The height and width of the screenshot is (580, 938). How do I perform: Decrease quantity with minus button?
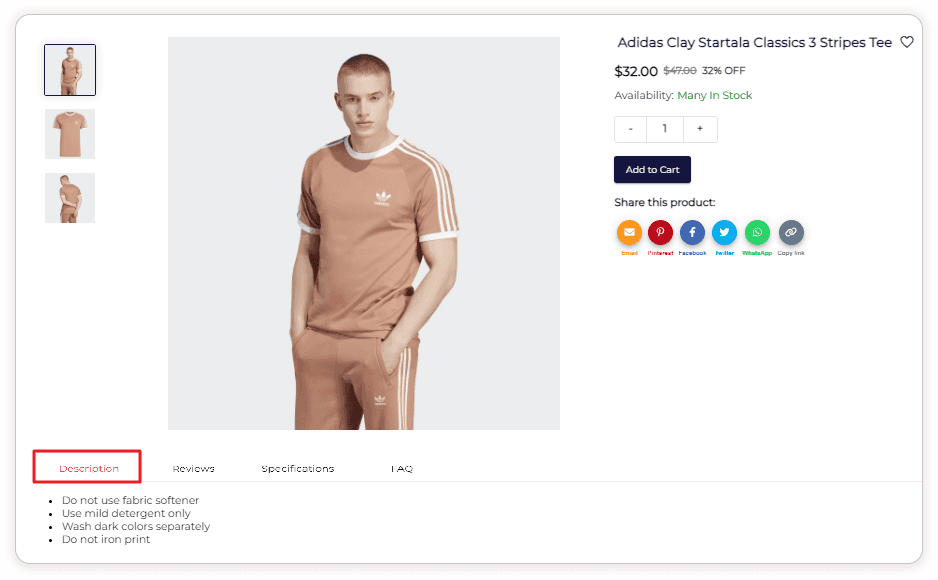630,129
